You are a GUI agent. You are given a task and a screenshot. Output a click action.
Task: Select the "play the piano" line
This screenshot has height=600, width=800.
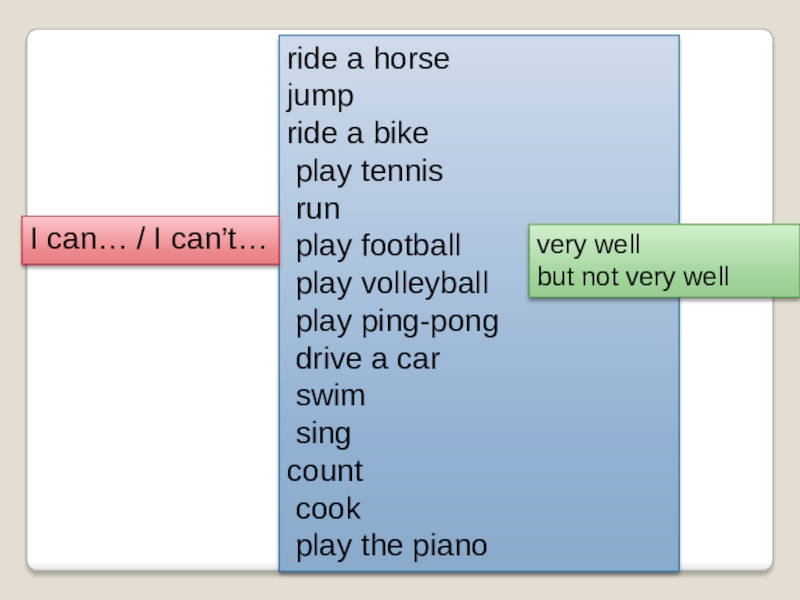pyautogui.click(x=391, y=546)
